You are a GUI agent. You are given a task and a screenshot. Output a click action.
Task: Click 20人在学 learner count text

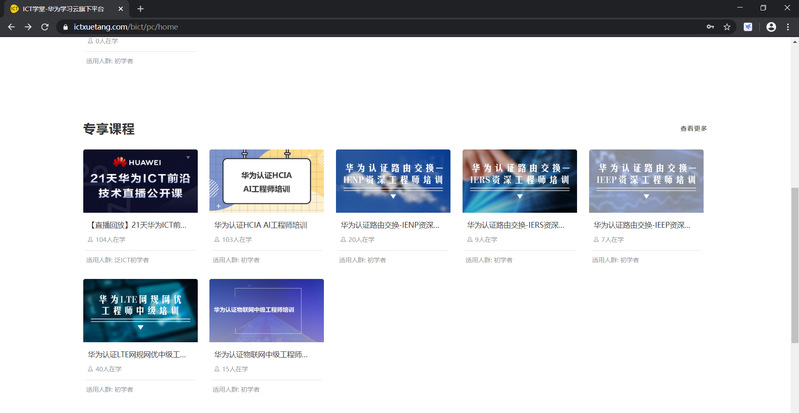coord(361,240)
